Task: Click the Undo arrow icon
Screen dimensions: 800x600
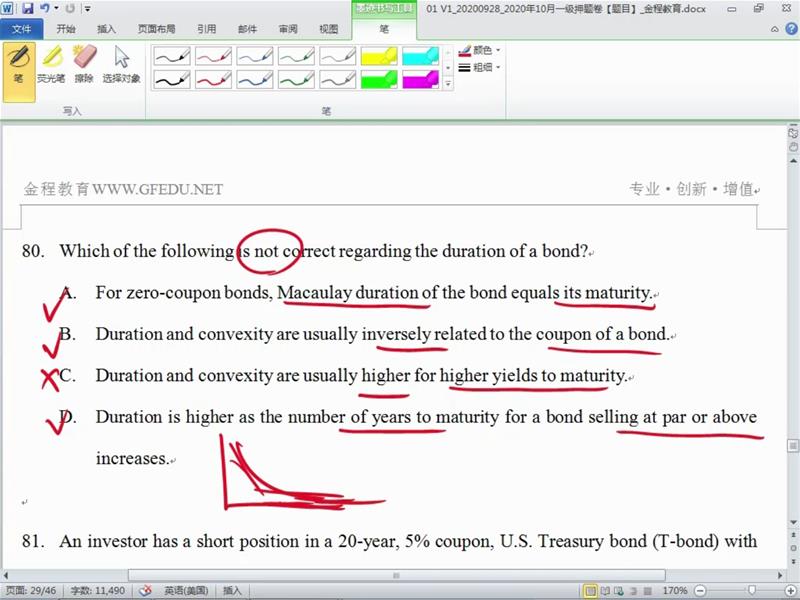Action: [45, 8]
